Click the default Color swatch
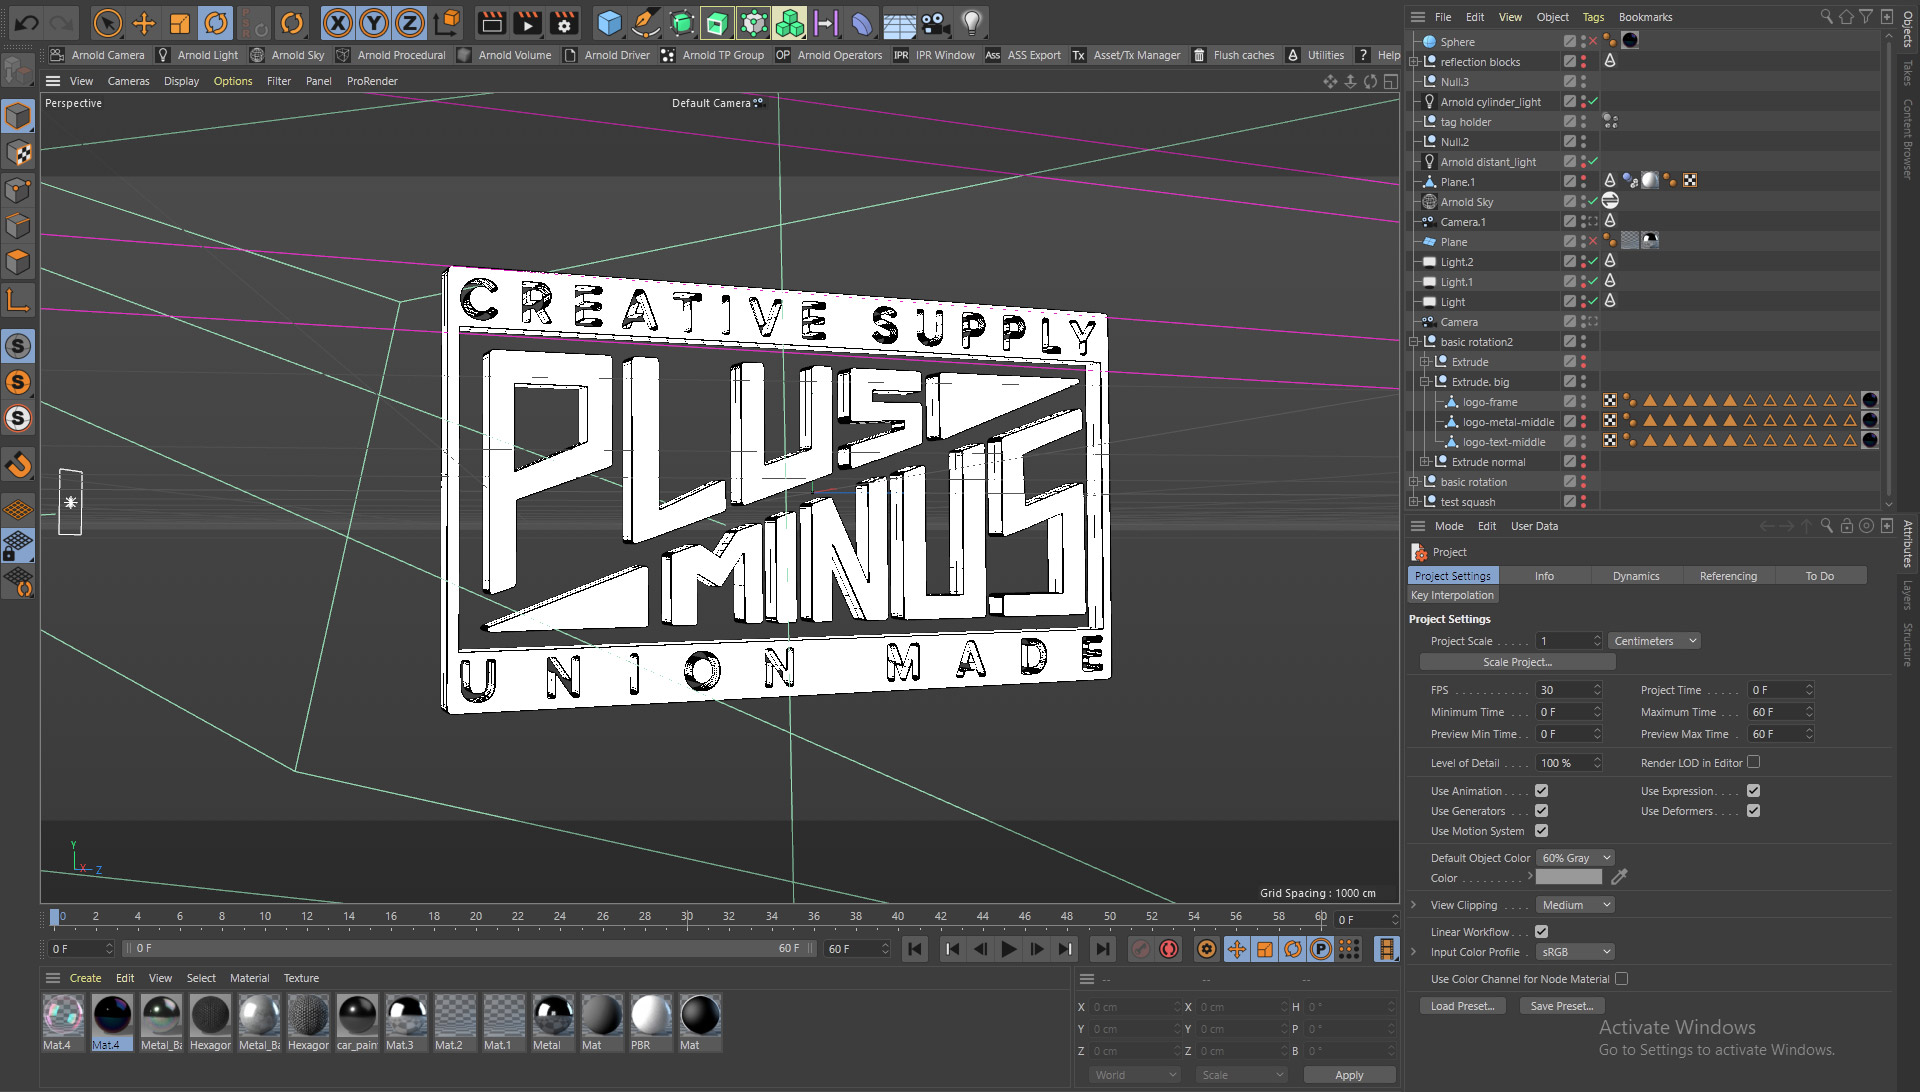 [1568, 878]
